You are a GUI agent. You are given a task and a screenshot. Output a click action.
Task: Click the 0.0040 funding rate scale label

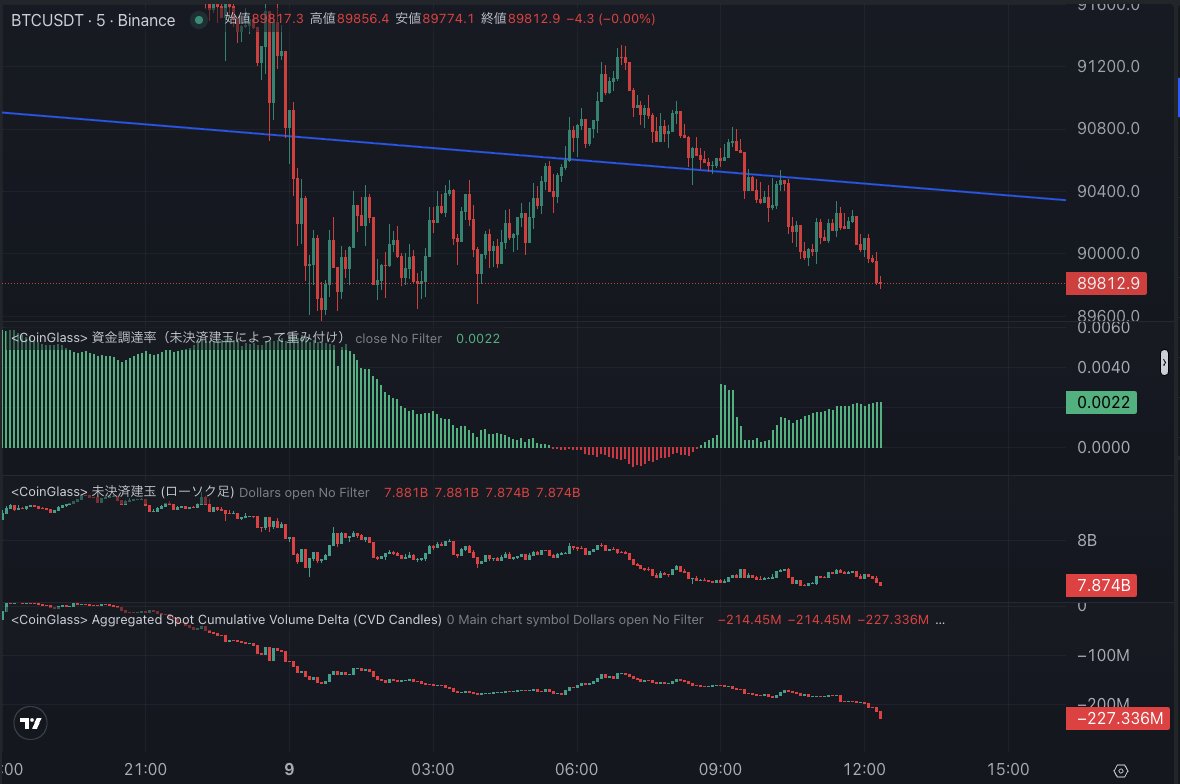coord(1103,368)
